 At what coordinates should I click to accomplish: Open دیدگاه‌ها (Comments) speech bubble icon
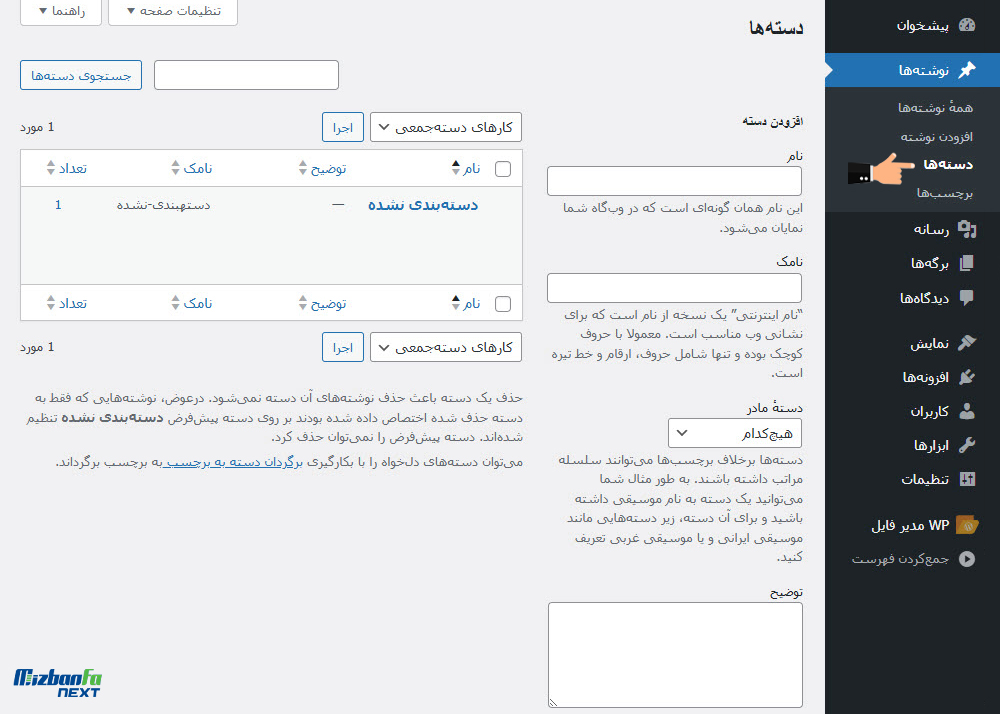click(966, 297)
